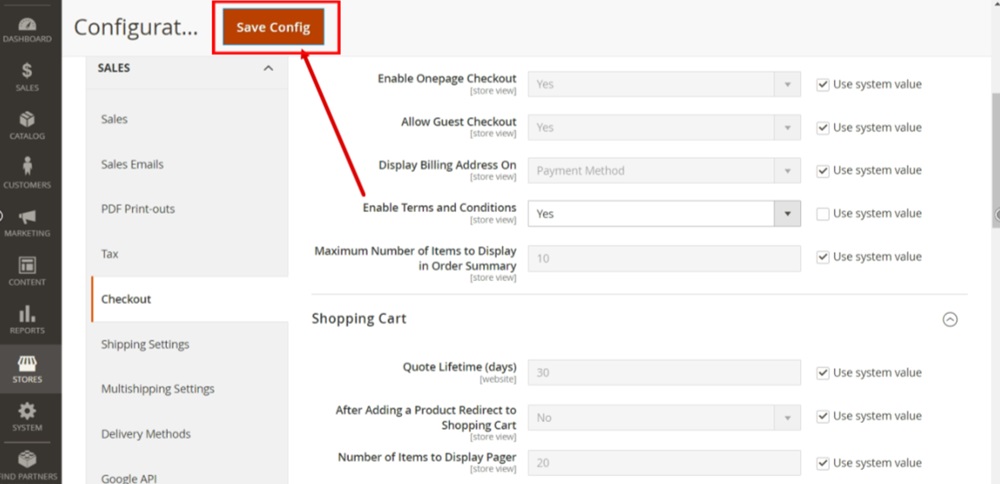The height and width of the screenshot is (484, 1000).
Task: Open the Sales dollar icon menu
Action: [x=27, y=76]
